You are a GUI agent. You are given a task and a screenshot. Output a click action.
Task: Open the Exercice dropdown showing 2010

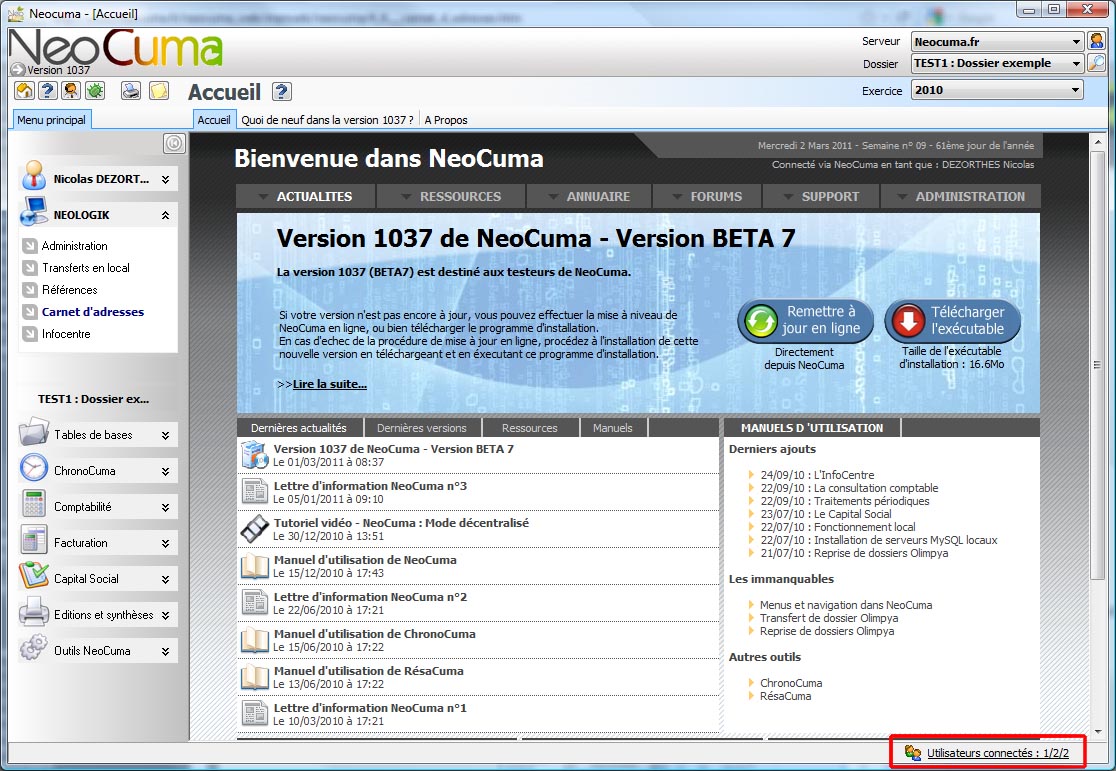point(997,90)
